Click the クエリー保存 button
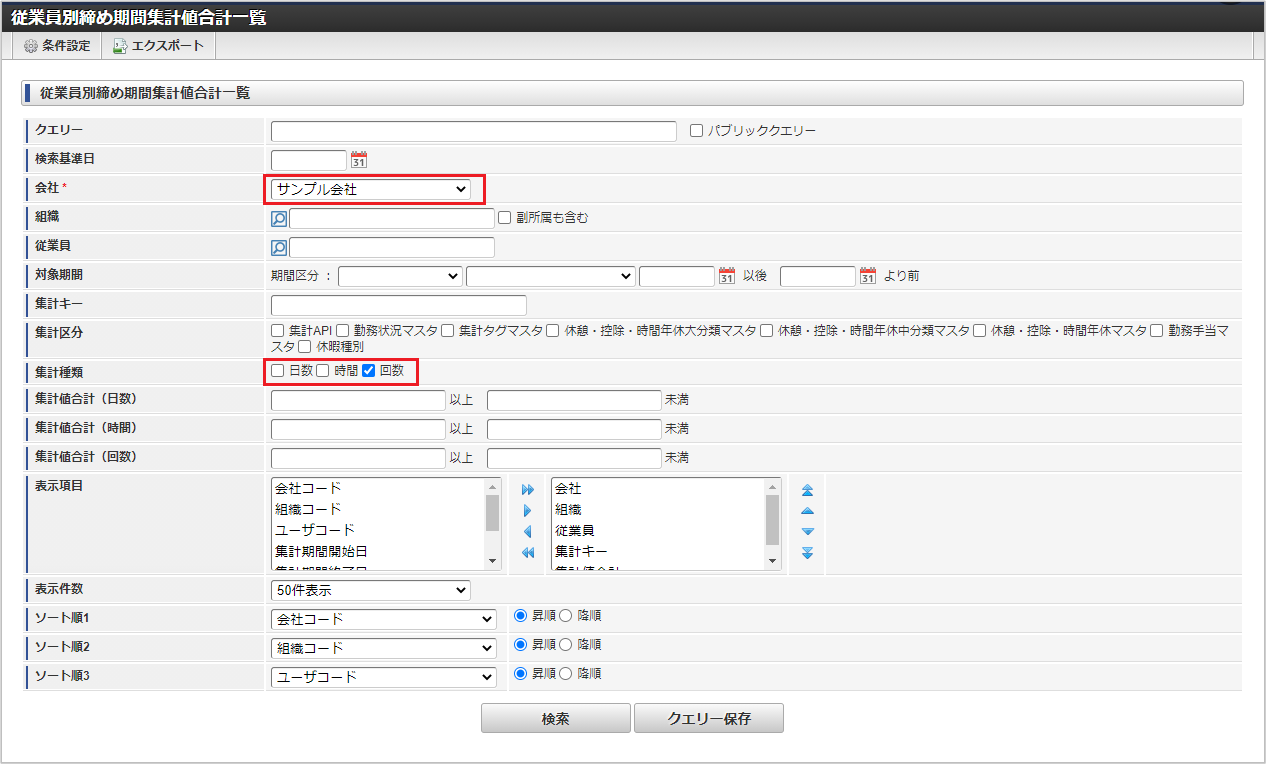This screenshot has height=764, width=1266. pos(709,717)
